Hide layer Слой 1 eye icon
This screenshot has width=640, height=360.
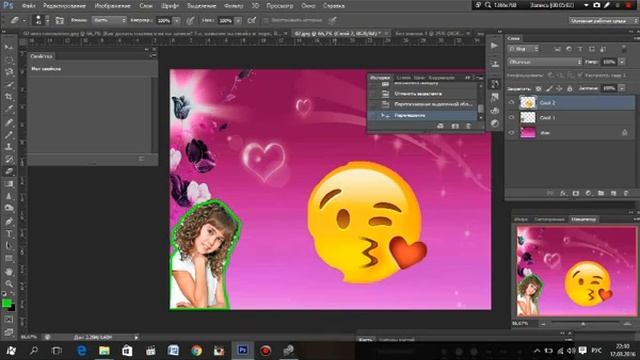click(511, 118)
